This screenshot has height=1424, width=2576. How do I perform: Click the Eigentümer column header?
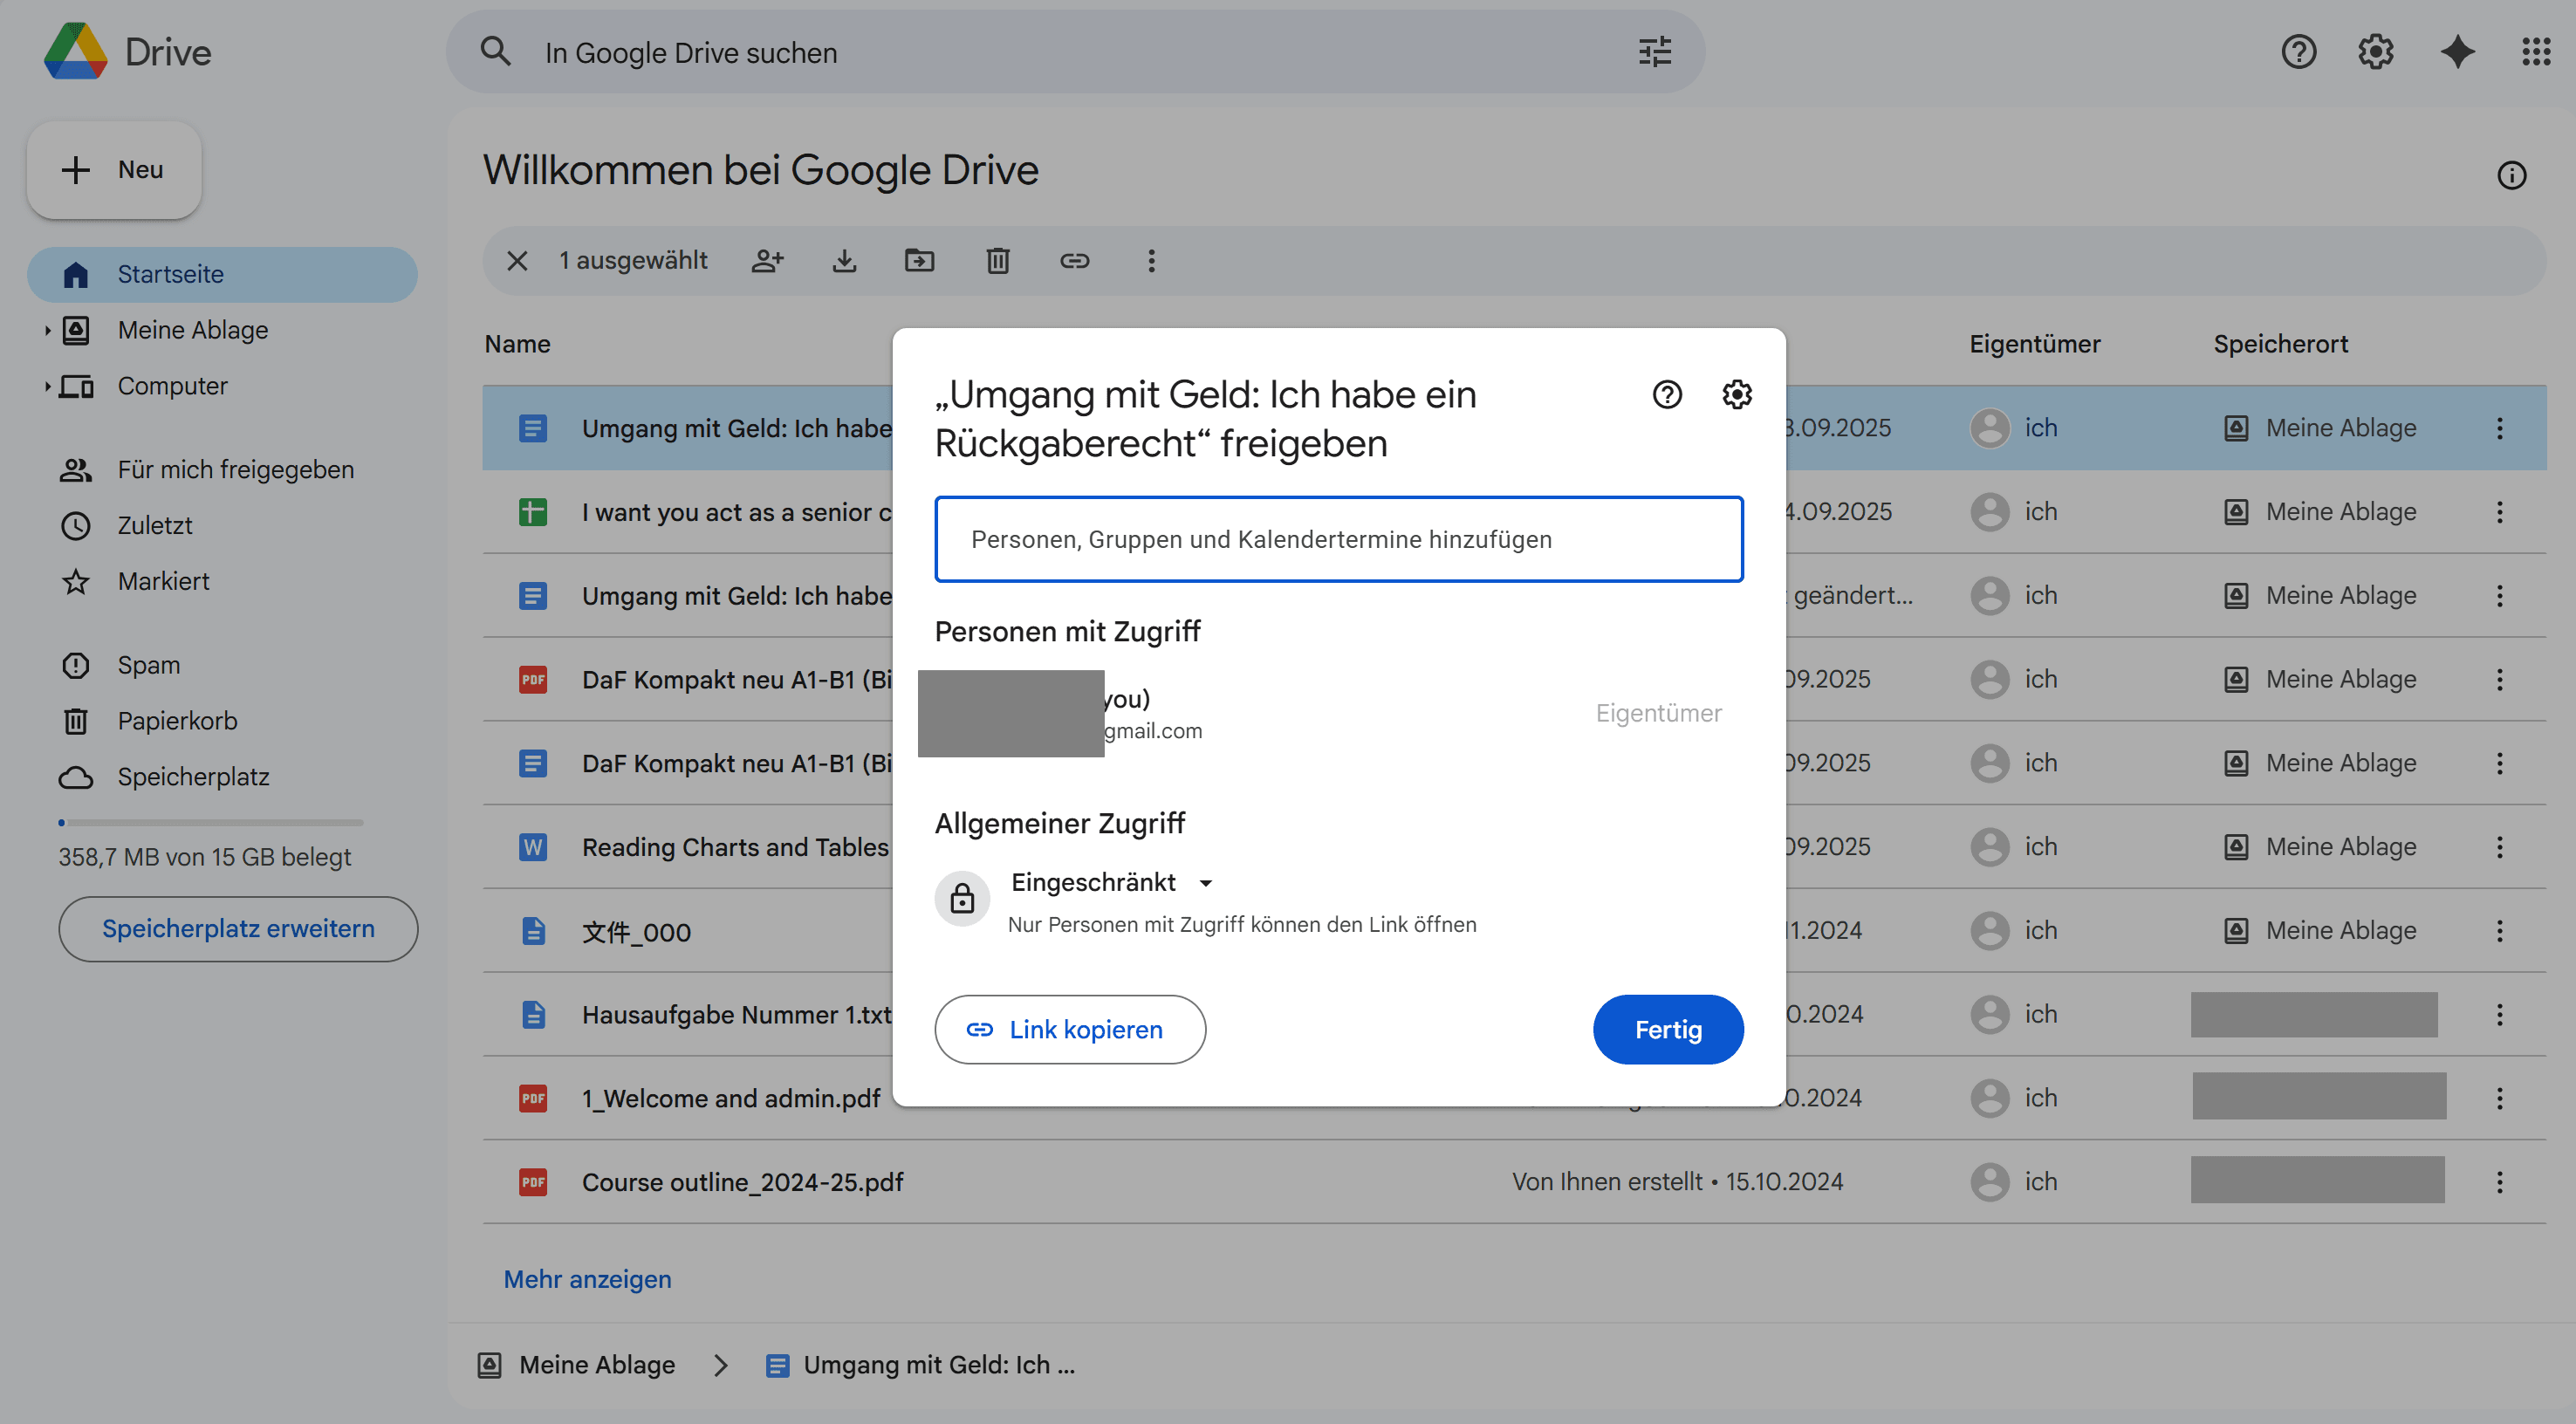click(2034, 344)
